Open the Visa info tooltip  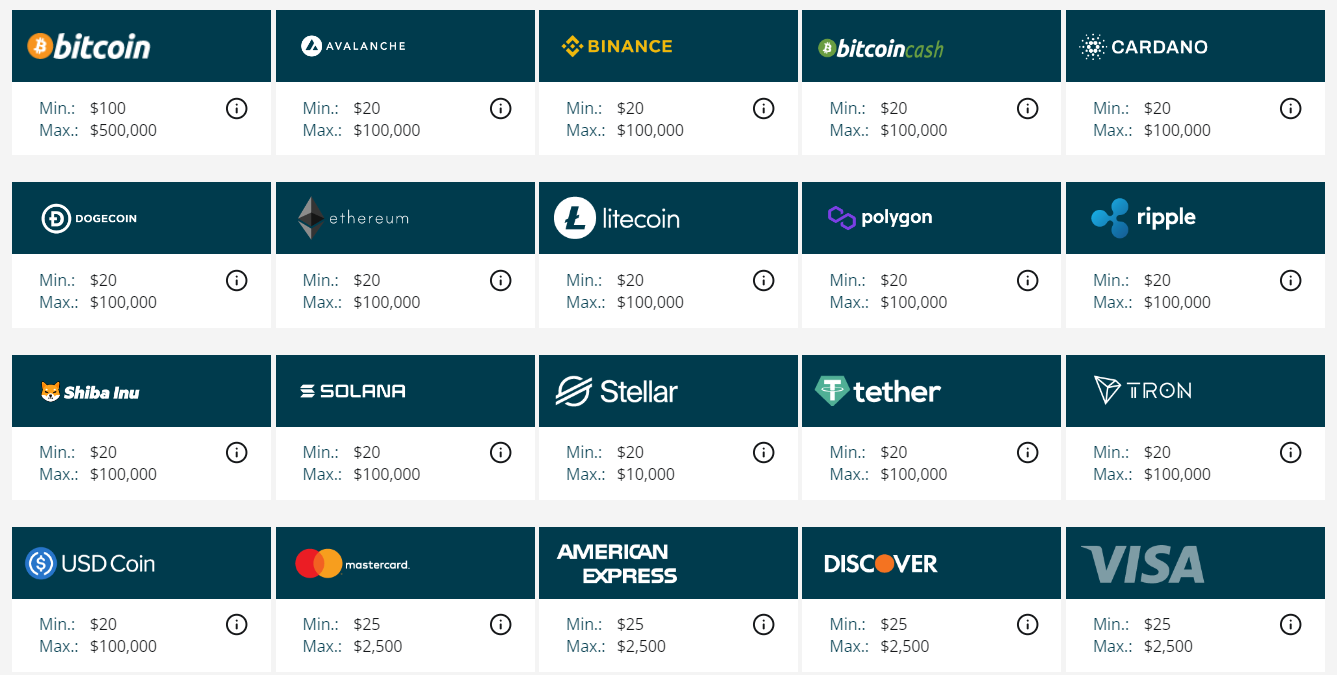(1291, 624)
